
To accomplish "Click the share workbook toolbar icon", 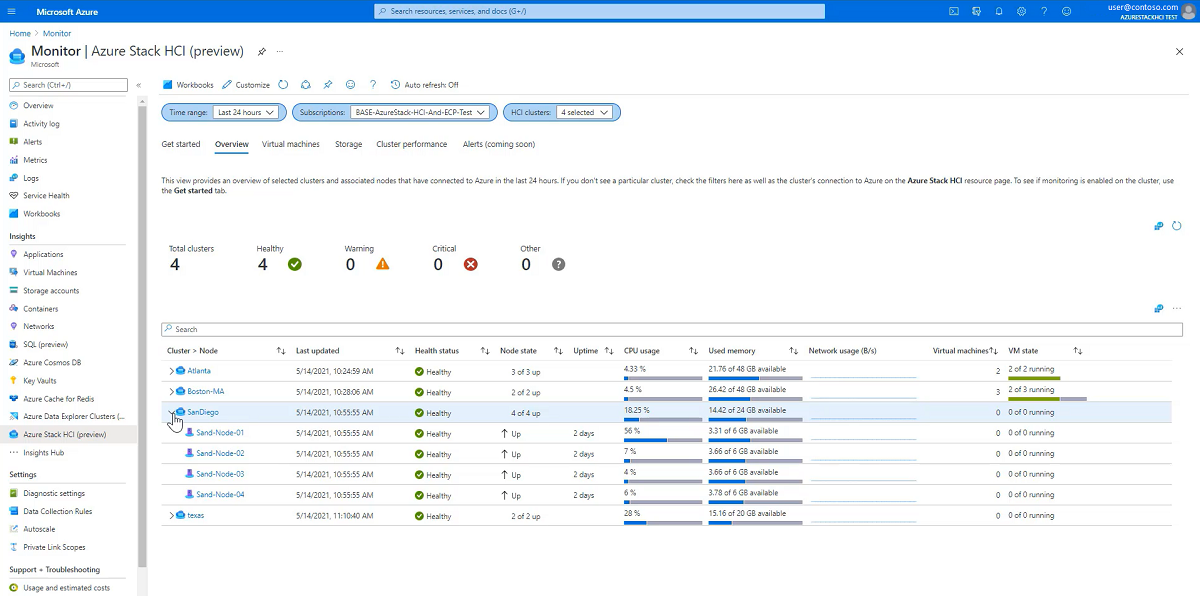I will 306,85.
